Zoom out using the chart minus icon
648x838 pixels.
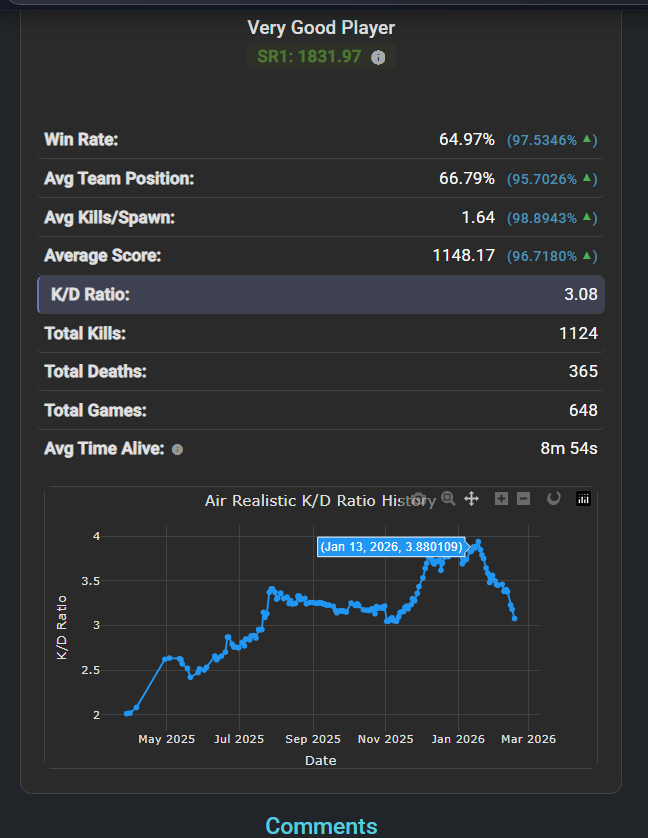523,498
